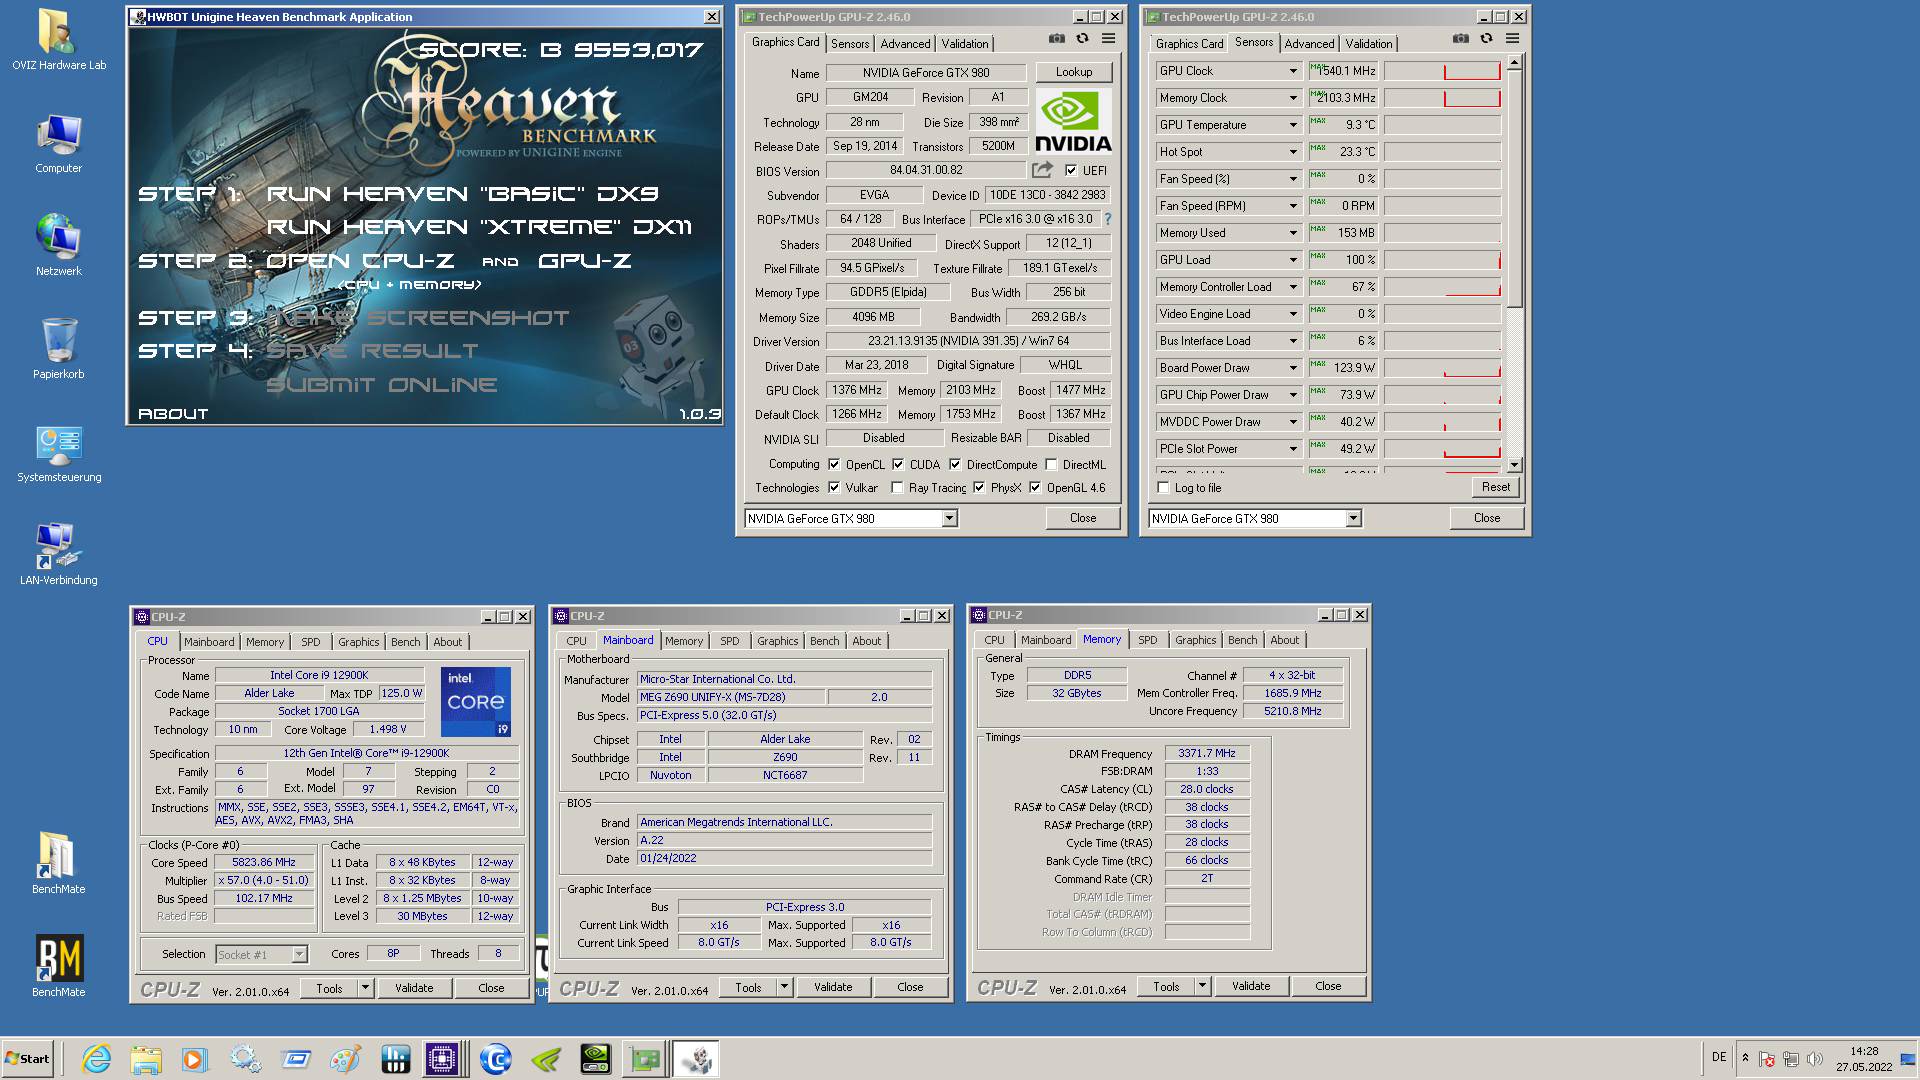Viewport: 1920px width, 1080px height.
Task: Toggle the Ray Tracing checkbox
Action: (x=897, y=487)
